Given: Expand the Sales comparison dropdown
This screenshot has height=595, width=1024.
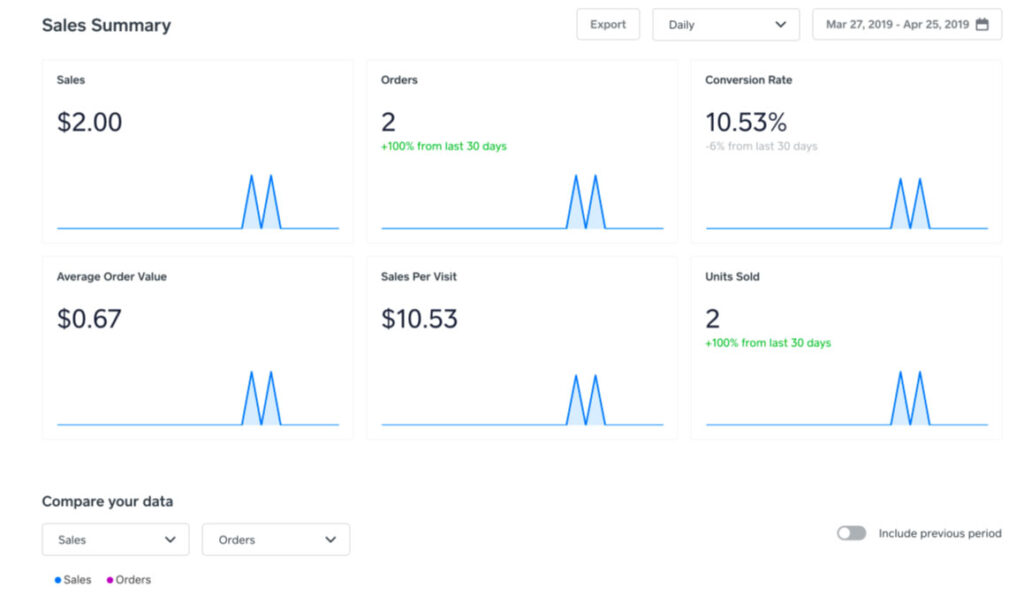Looking at the screenshot, I should coord(115,539).
